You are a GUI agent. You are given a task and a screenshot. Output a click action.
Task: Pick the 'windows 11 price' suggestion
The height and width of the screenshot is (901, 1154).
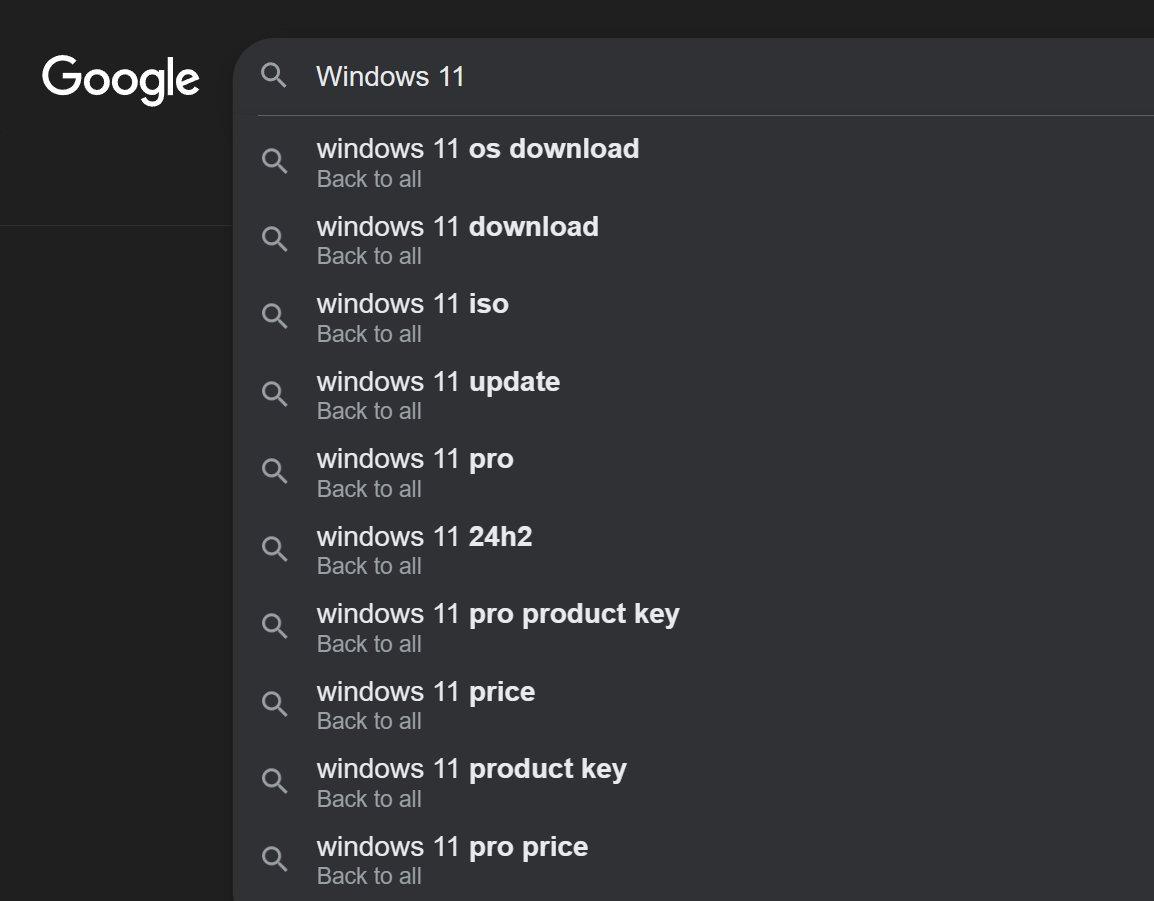pyautogui.click(x=693, y=705)
